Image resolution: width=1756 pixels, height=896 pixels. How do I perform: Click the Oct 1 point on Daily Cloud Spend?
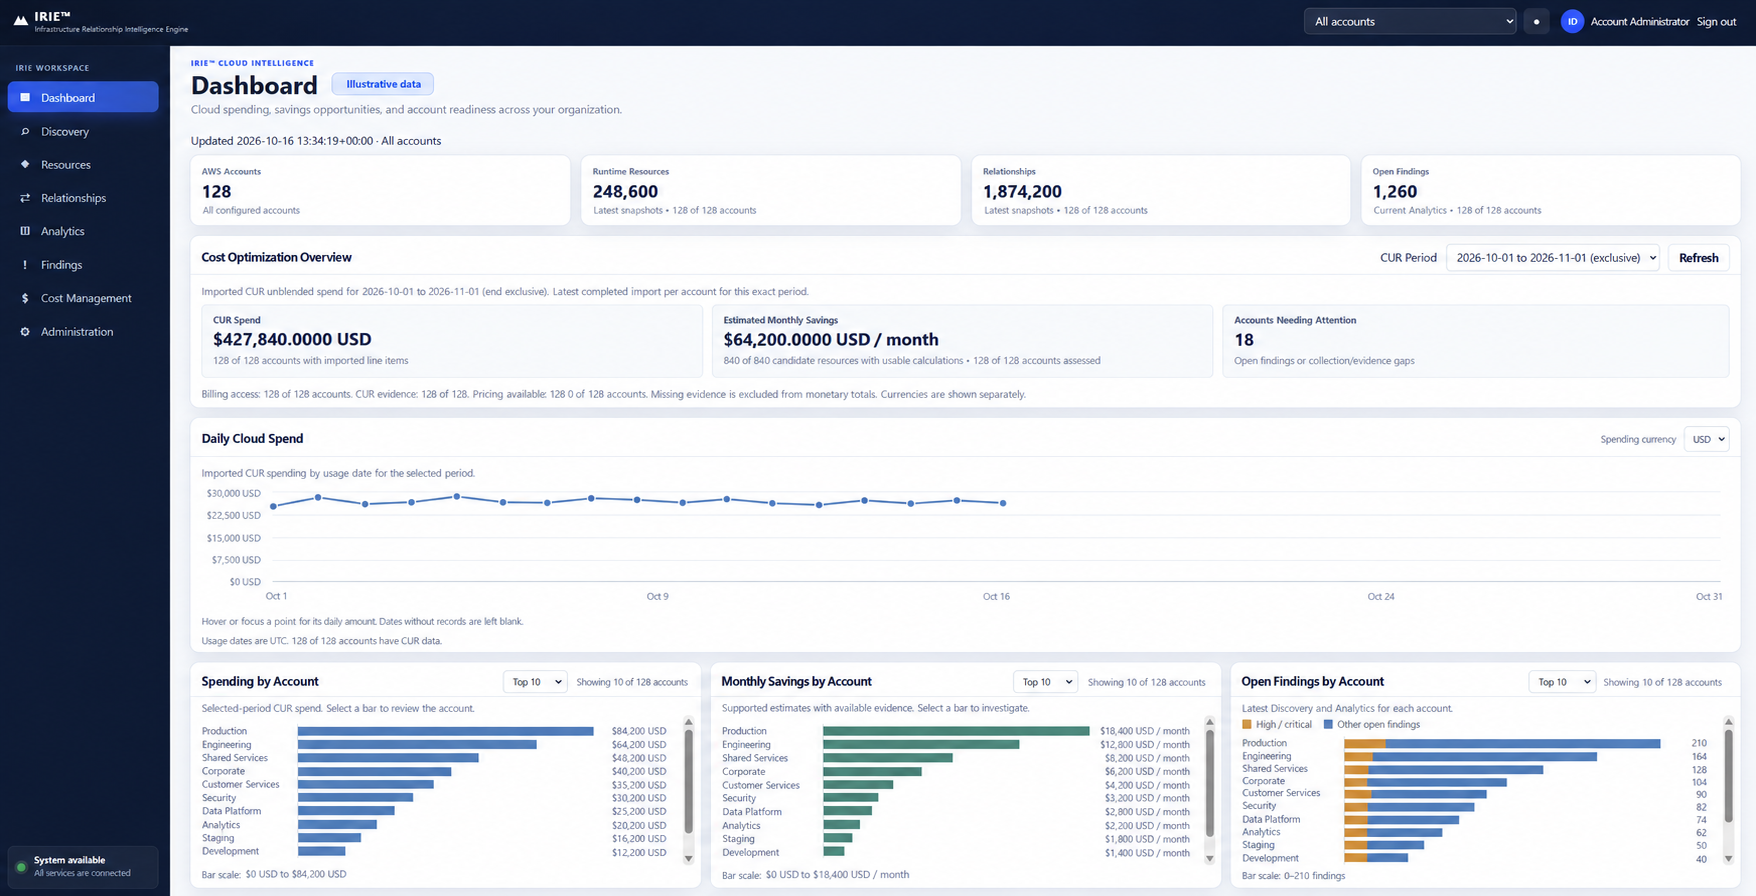coord(274,506)
